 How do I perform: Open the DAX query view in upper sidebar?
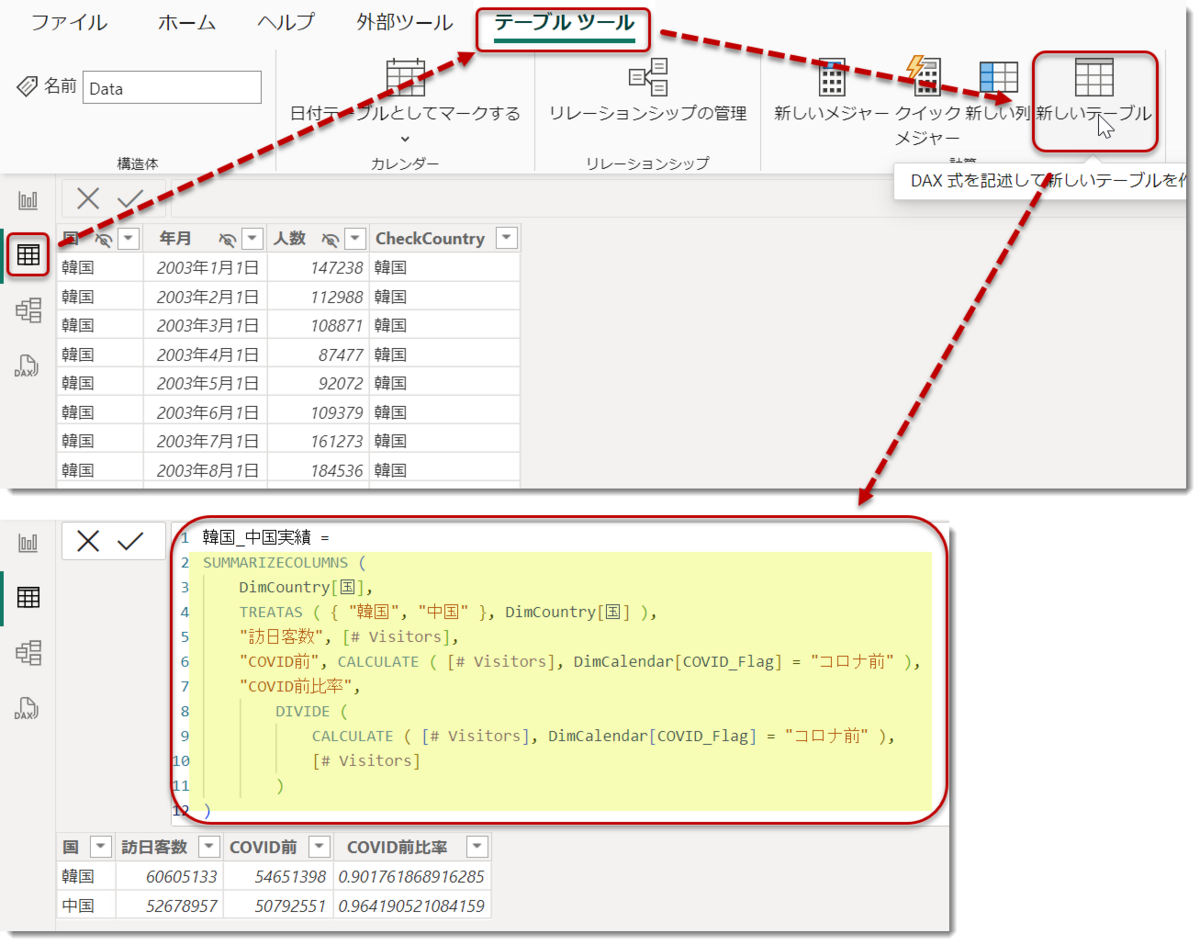click(x=28, y=366)
